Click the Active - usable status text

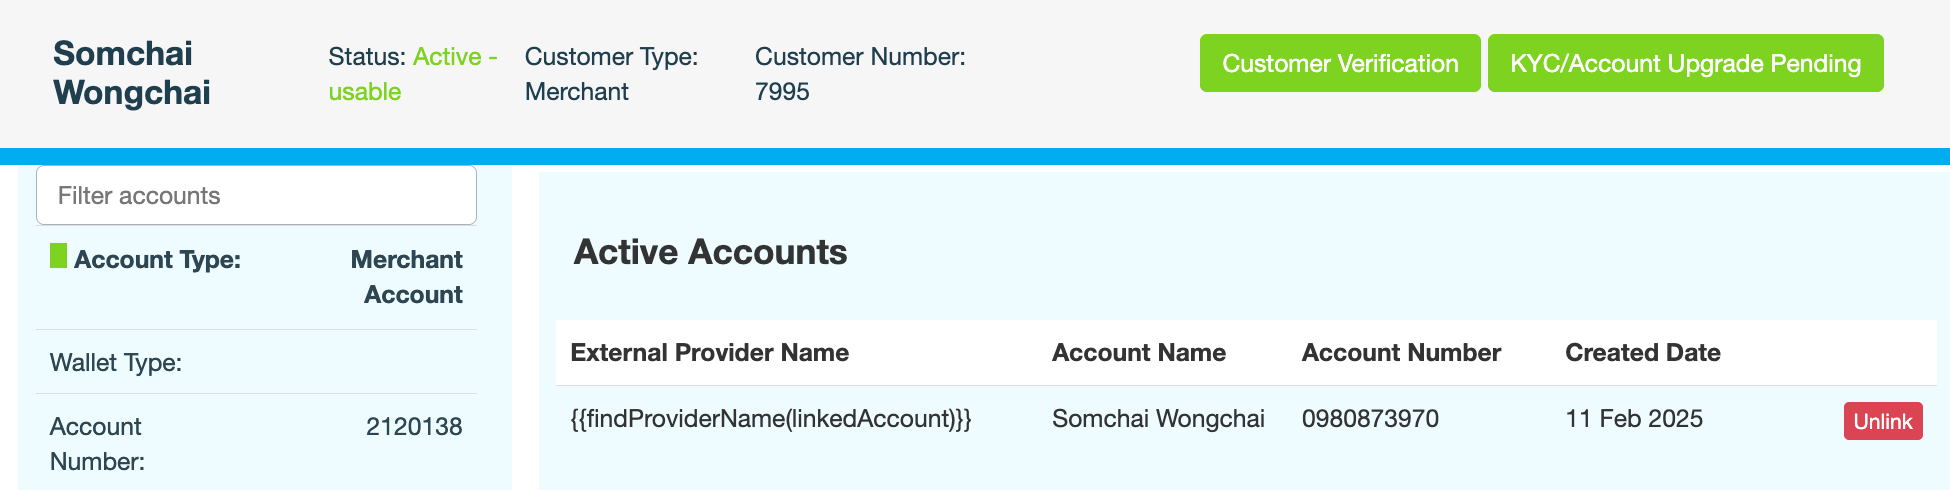(412, 74)
